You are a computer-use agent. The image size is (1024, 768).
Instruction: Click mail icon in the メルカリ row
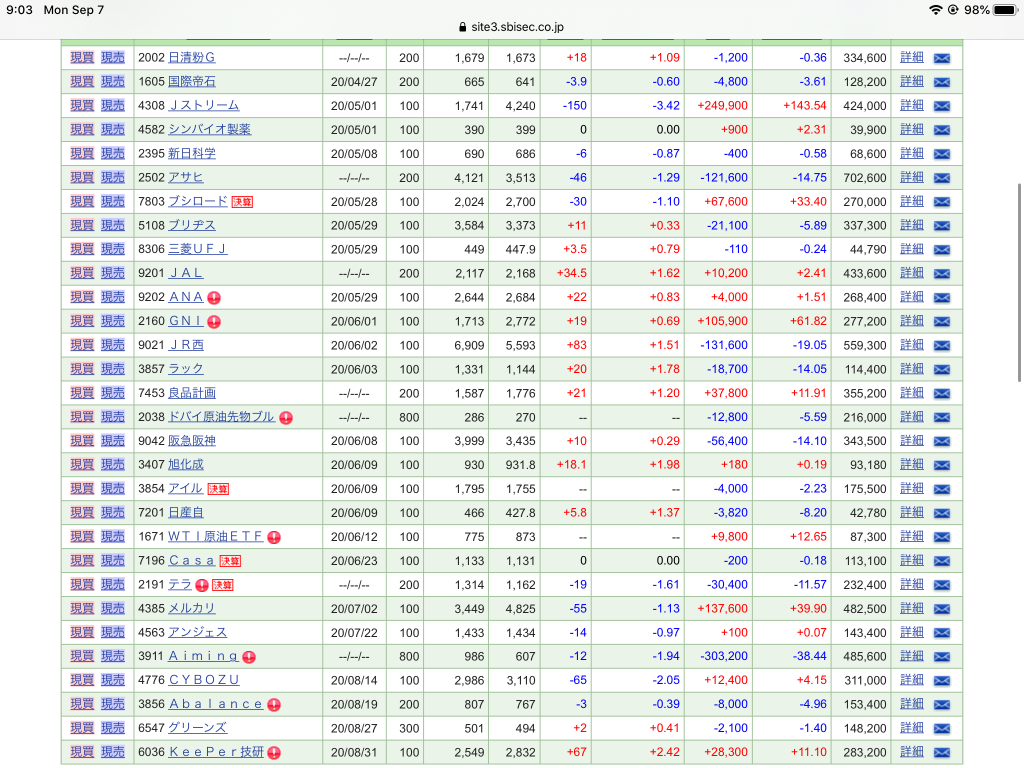[941, 609]
